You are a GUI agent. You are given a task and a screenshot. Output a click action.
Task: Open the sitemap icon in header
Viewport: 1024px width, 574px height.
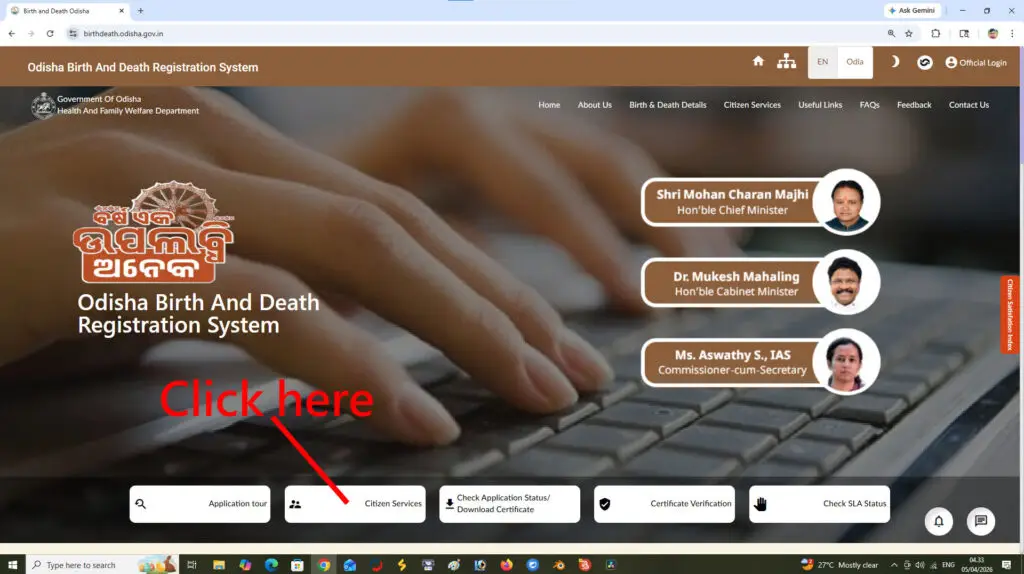click(787, 62)
